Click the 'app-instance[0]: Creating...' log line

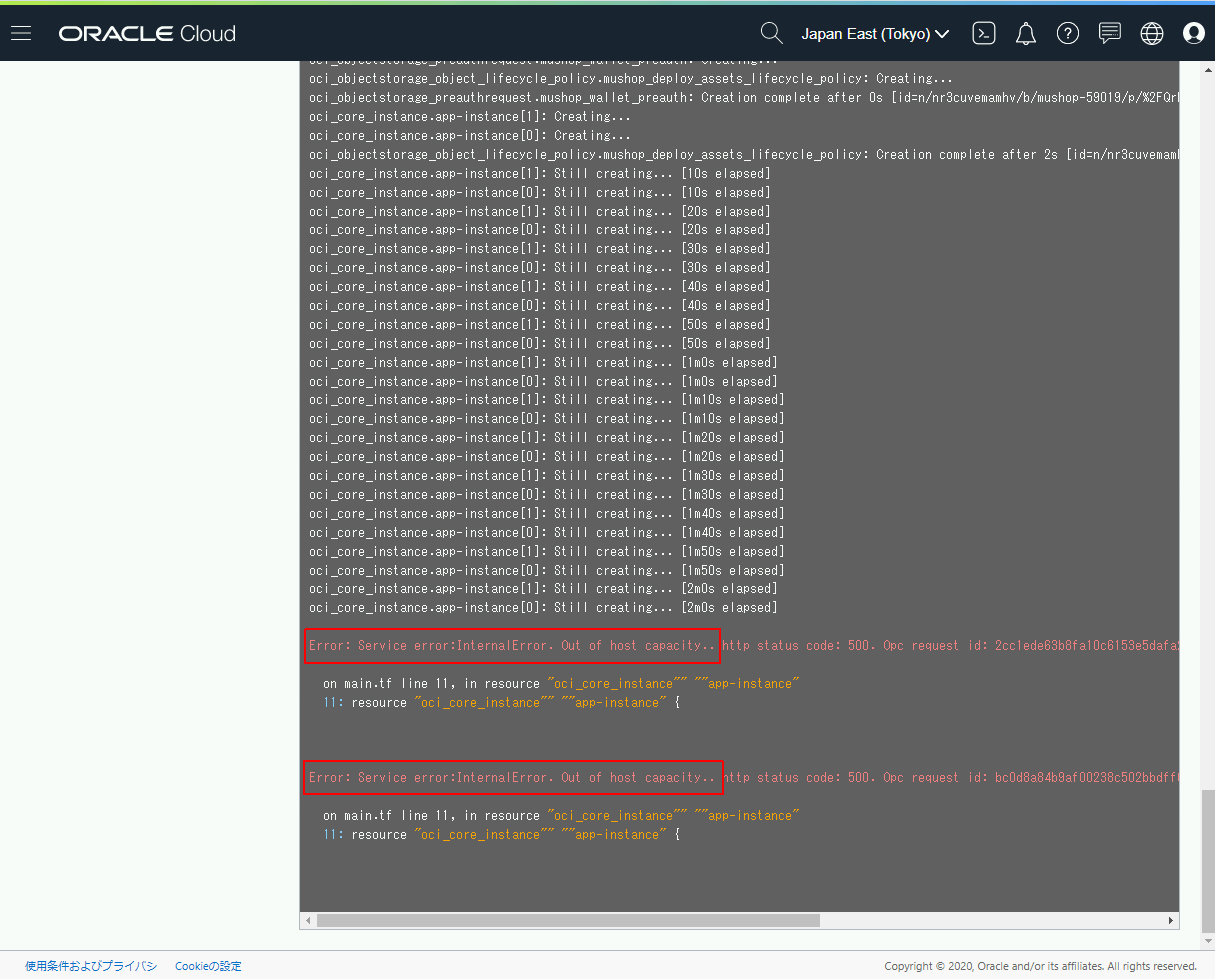click(x=470, y=136)
